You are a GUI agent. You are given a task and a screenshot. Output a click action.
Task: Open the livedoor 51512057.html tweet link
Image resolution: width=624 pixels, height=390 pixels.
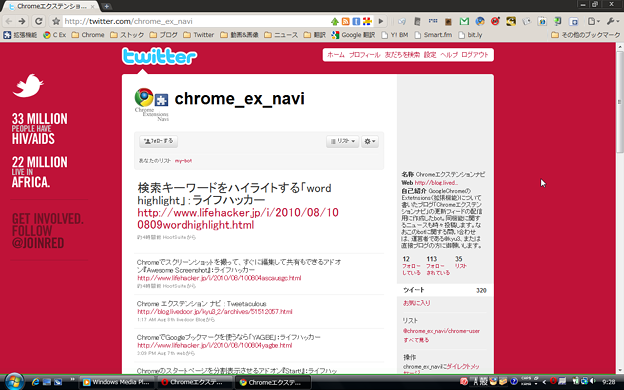214,312
